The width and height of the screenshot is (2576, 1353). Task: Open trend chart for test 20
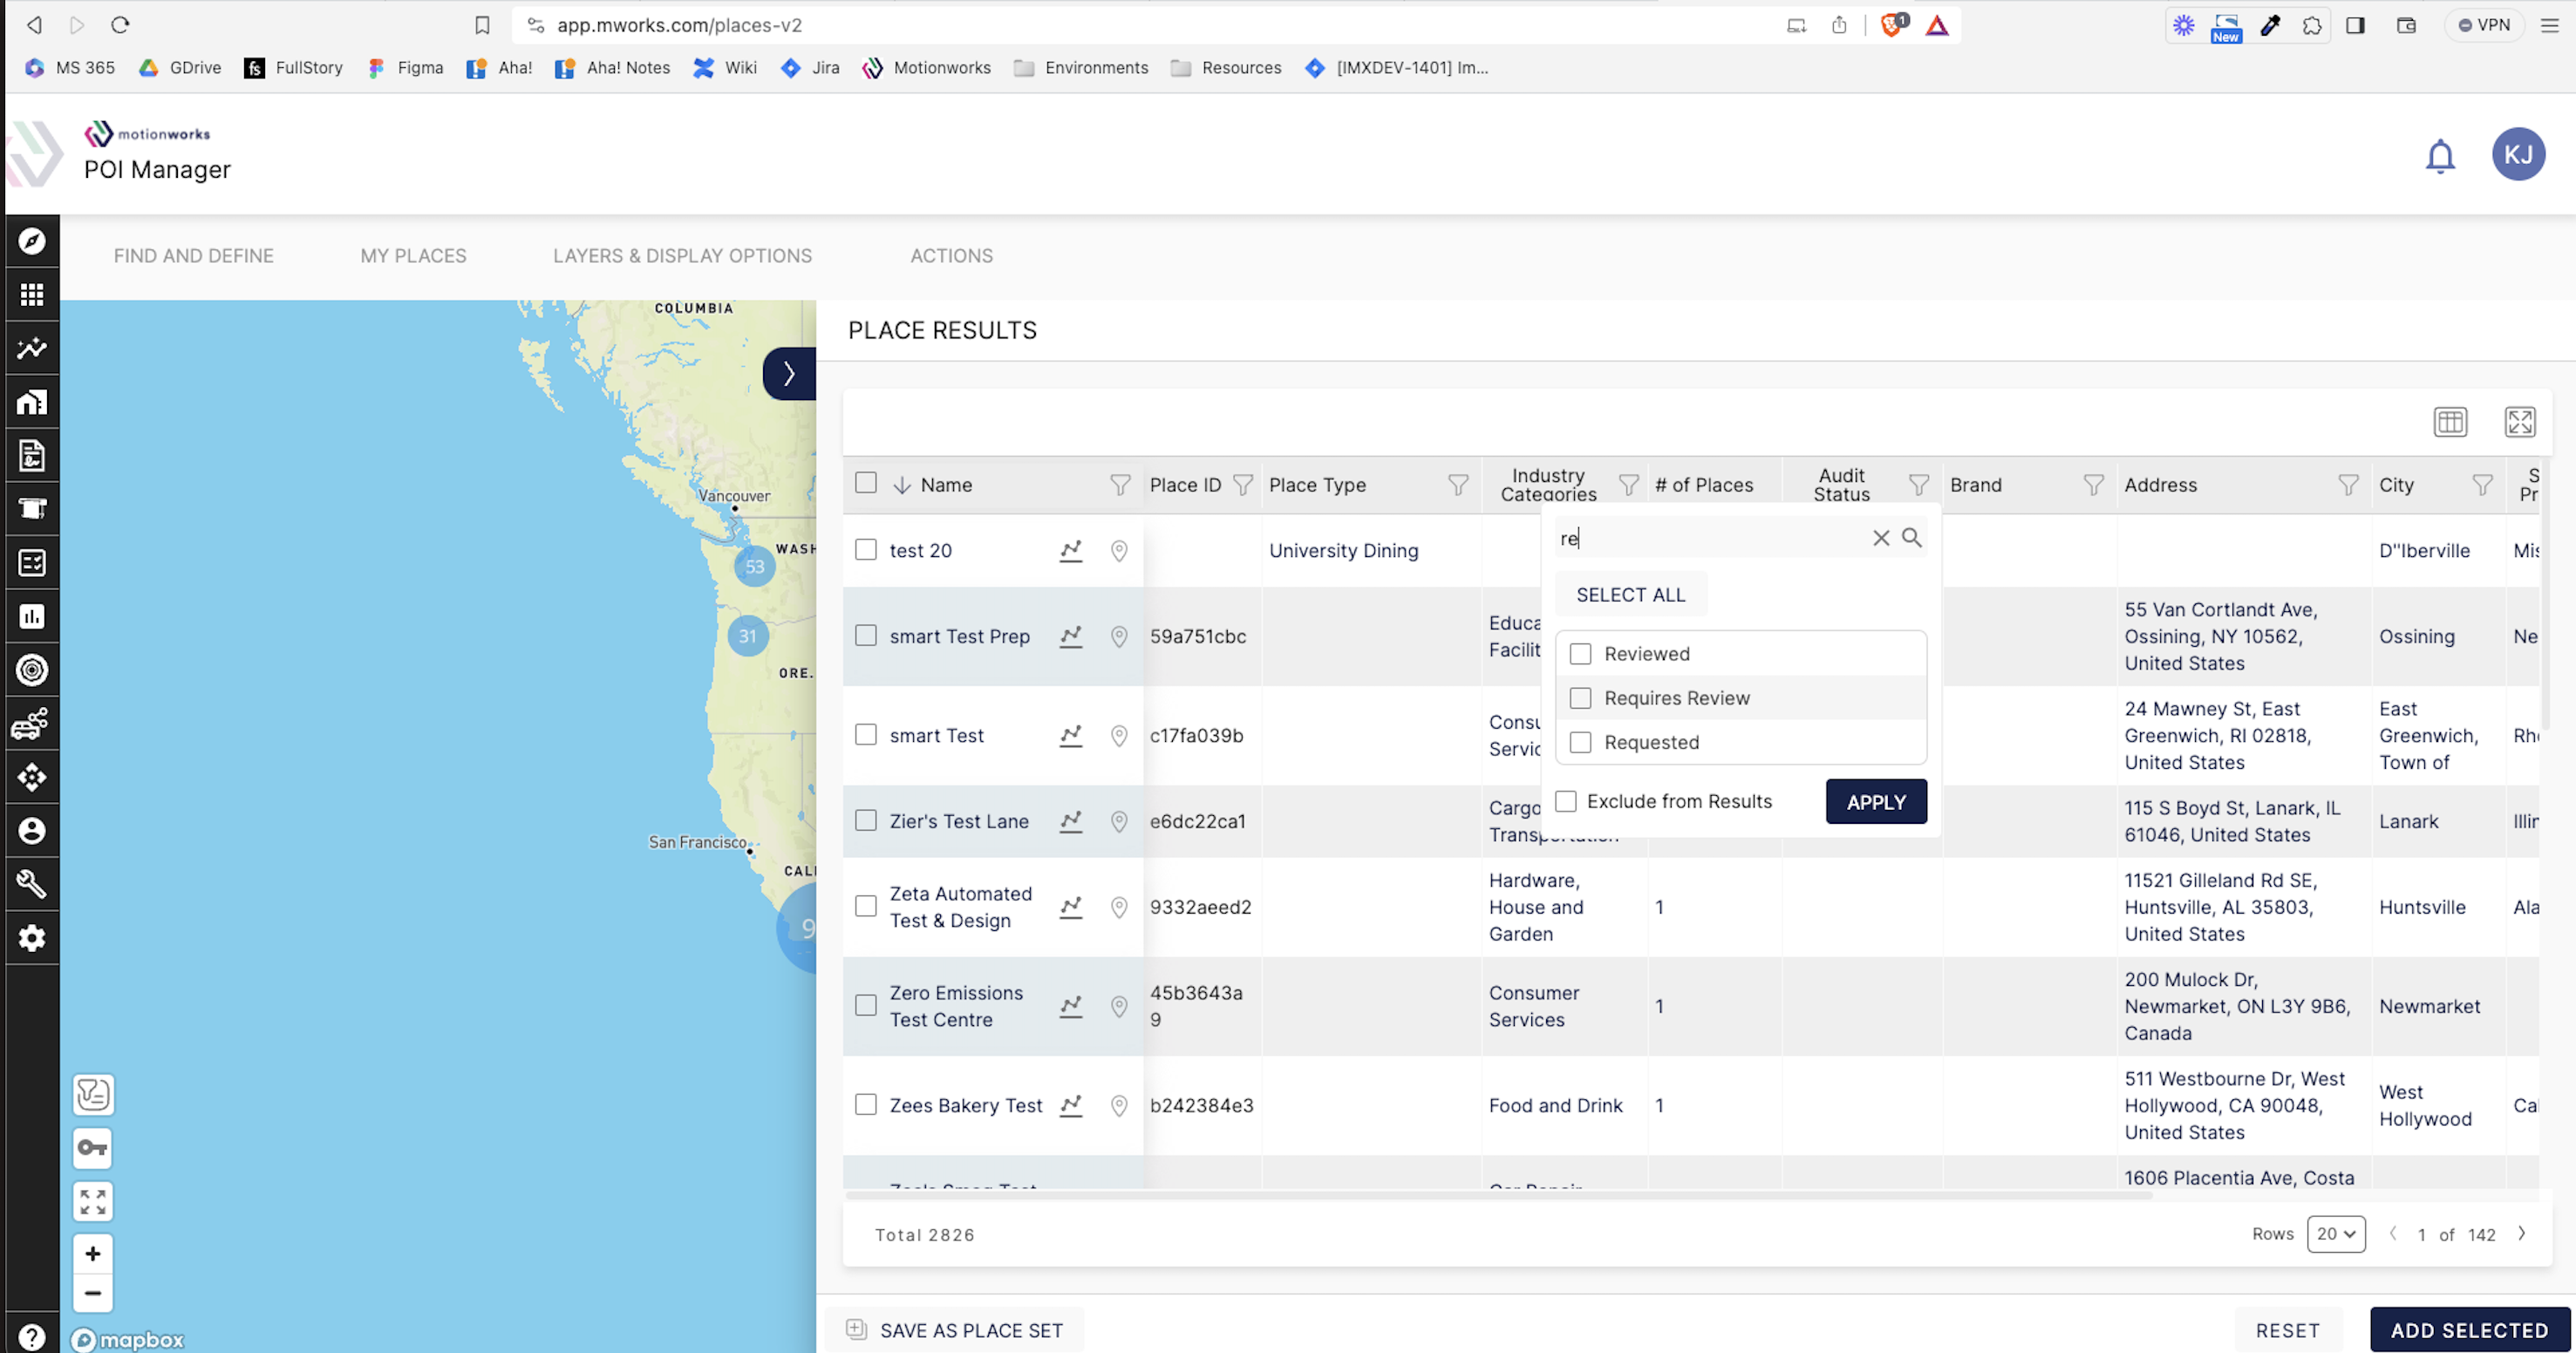click(1071, 551)
